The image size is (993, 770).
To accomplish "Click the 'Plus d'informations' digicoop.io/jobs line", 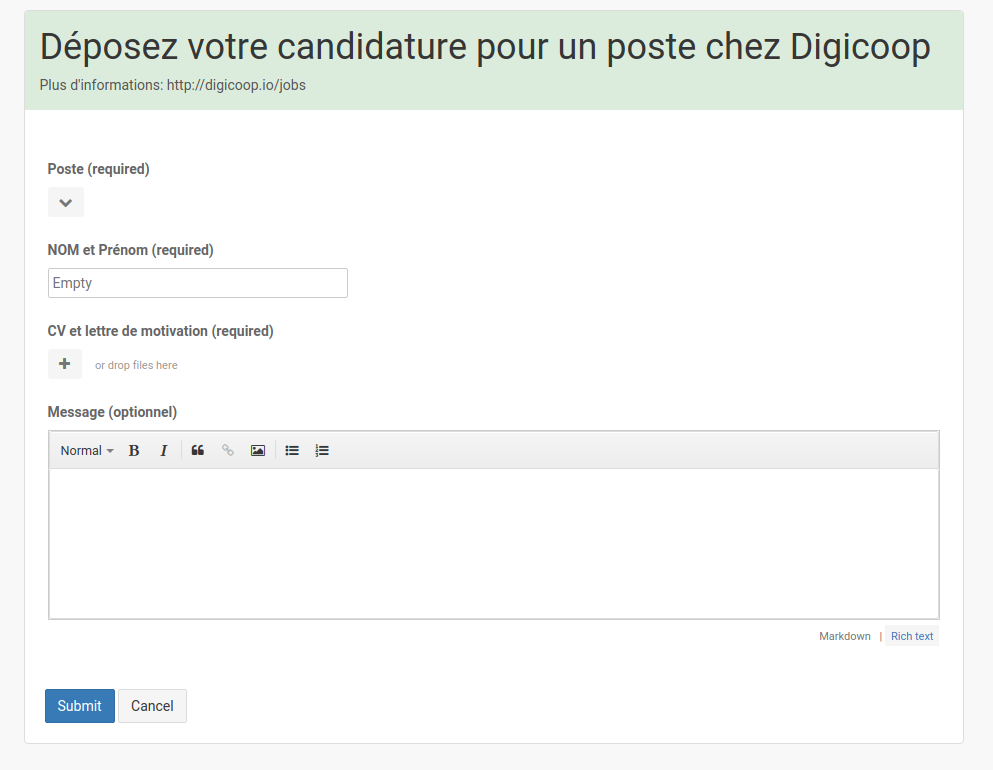I will click(x=173, y=85).
